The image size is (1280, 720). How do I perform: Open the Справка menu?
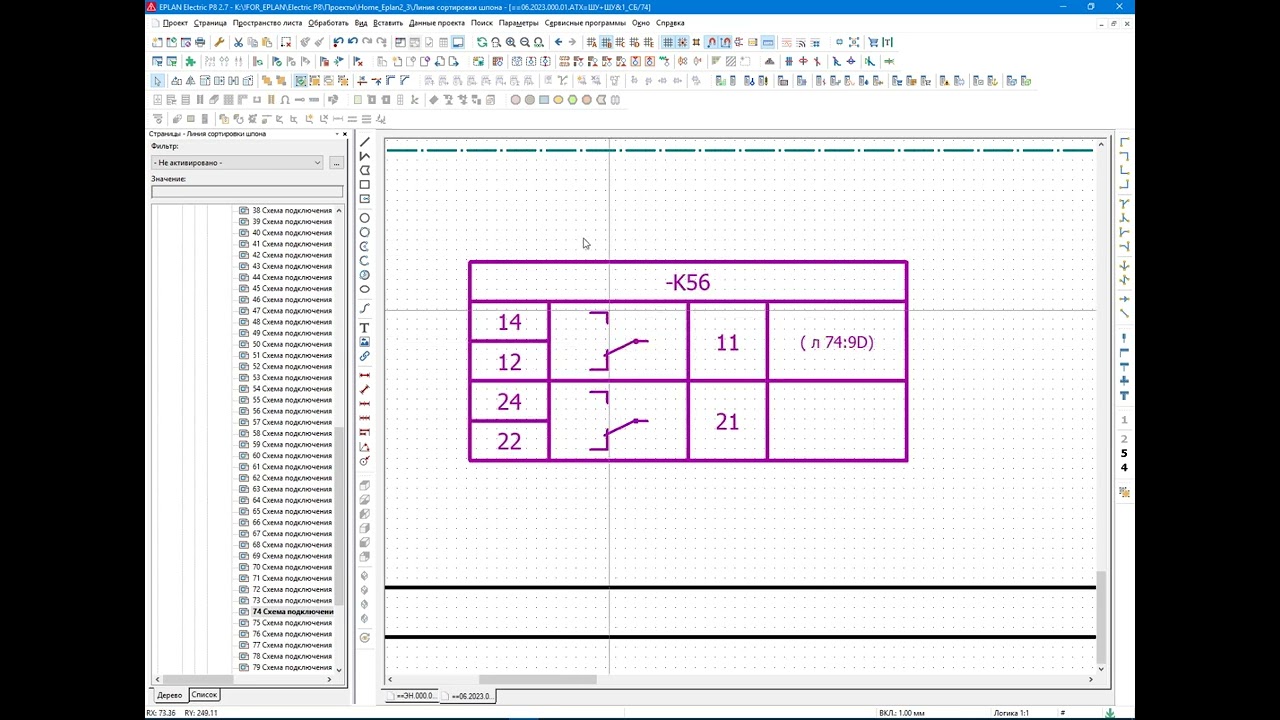(x=670, y=22)
